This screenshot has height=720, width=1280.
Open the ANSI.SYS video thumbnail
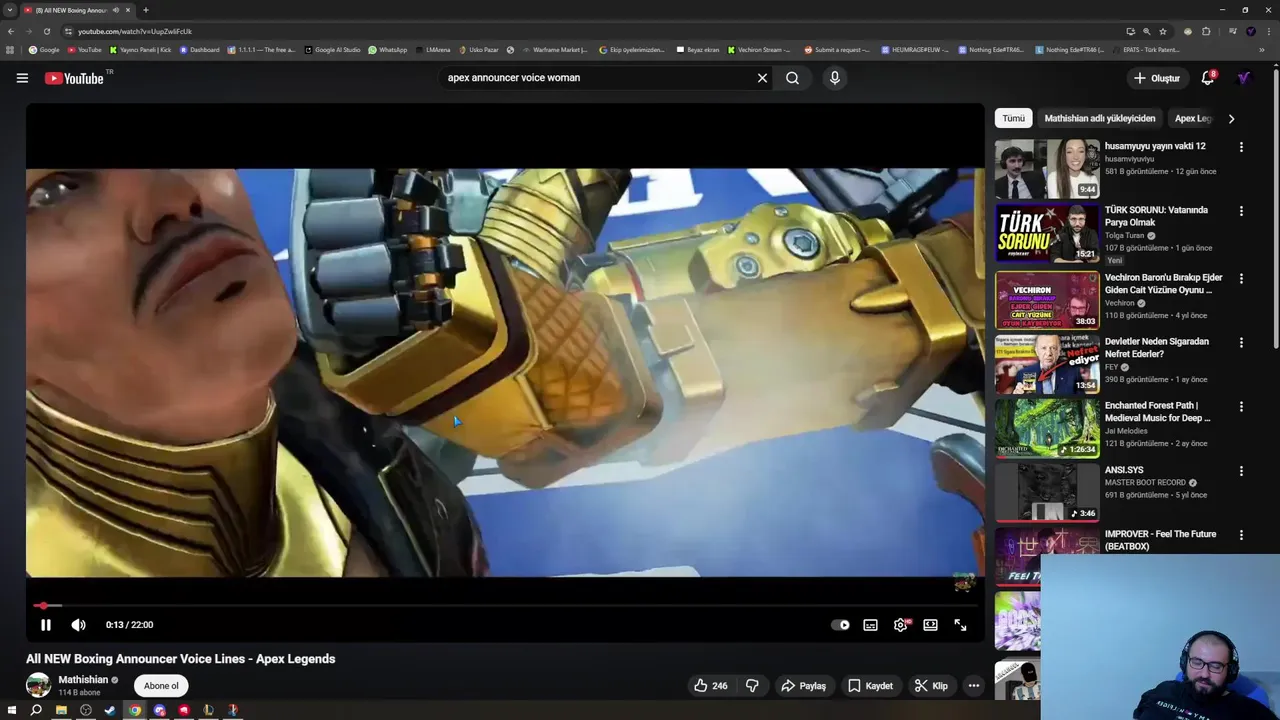[1047, 492]
